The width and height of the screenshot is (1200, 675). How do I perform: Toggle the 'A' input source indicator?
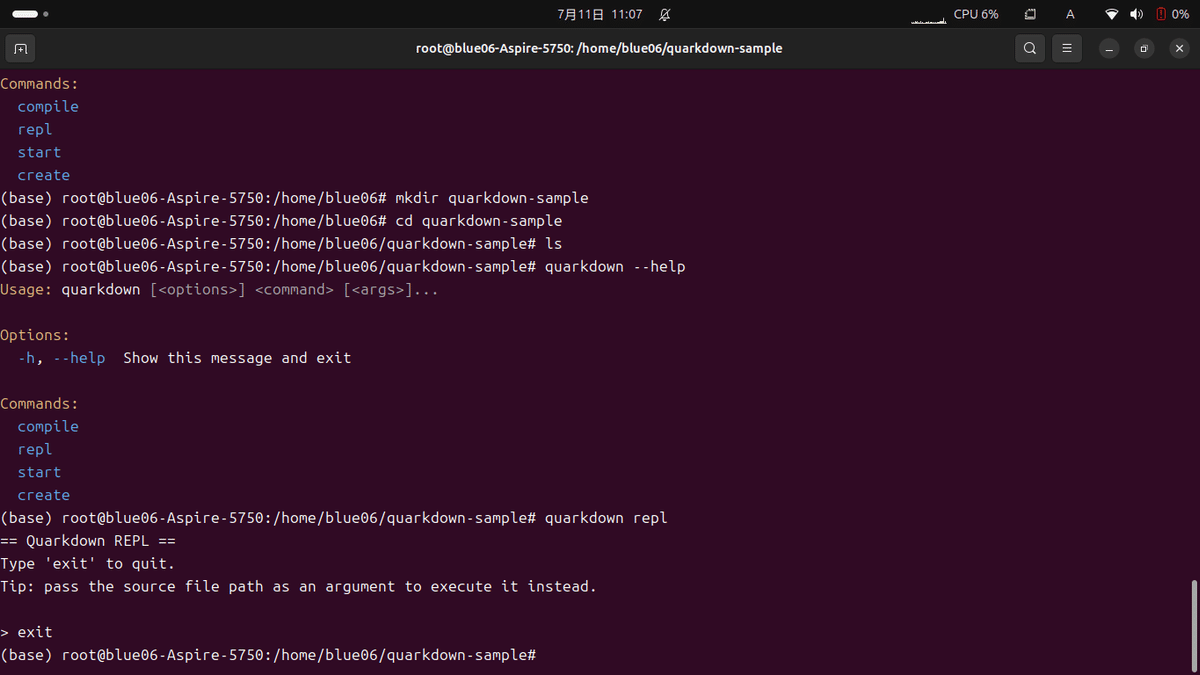tap(1069, 14)
